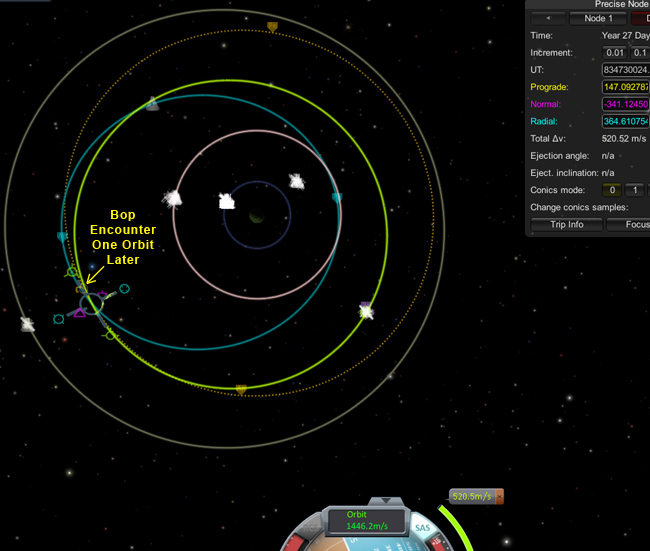Image resolution: width=650 pixels, height=551 pixels.
Task: Choose conics mode 1
Action: click(x=635, y=190)
